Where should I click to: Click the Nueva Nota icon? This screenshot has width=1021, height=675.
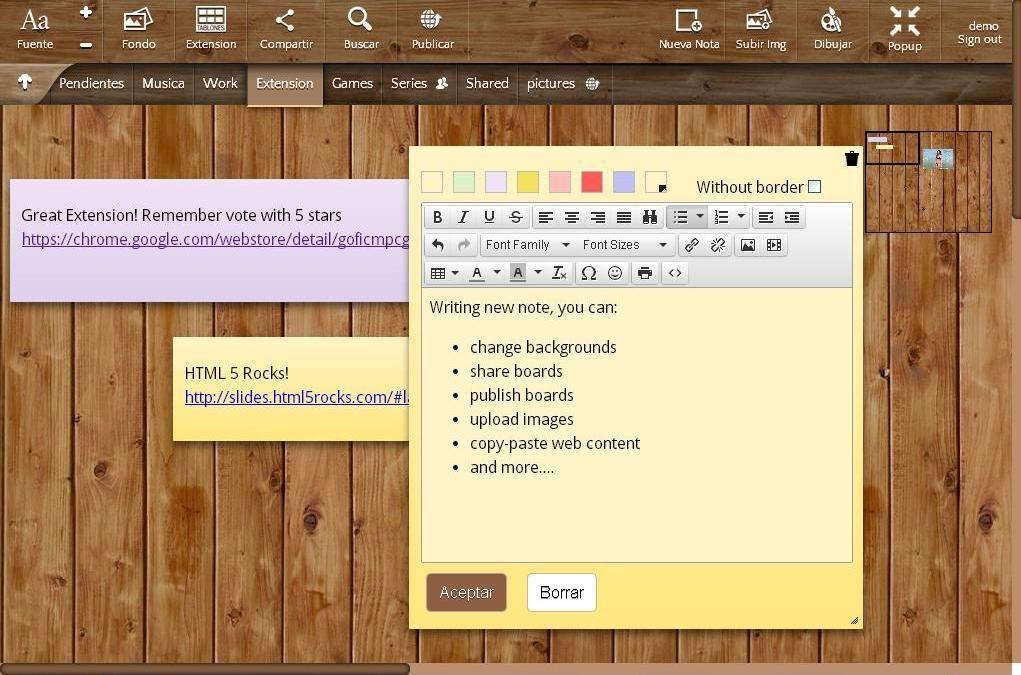pyautogui.click(x=688, y=21)
